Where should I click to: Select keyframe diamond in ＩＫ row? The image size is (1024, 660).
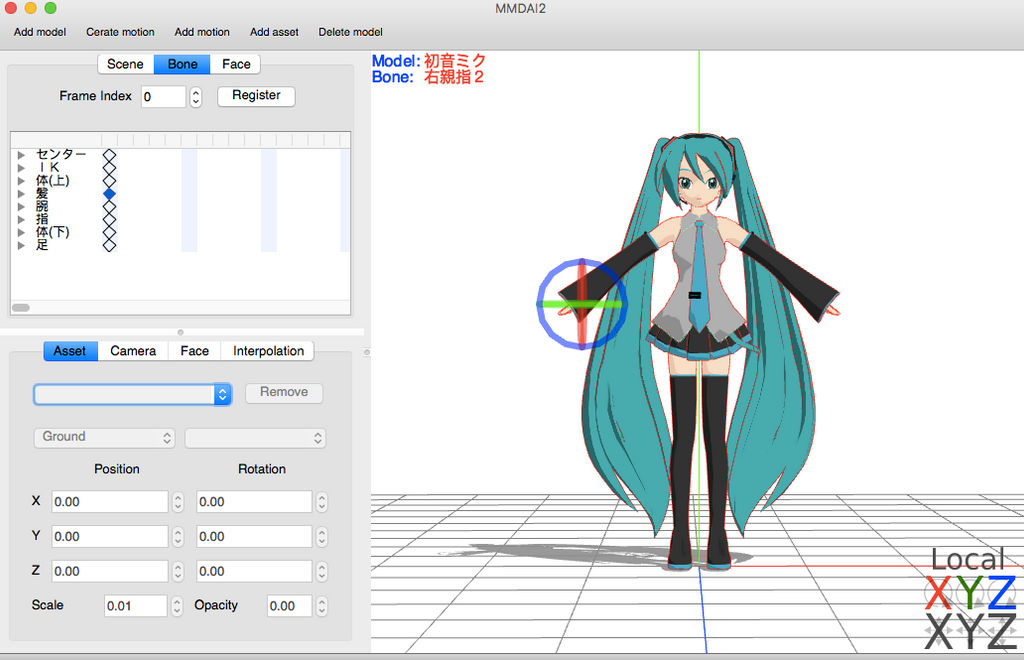coord(110,168)
